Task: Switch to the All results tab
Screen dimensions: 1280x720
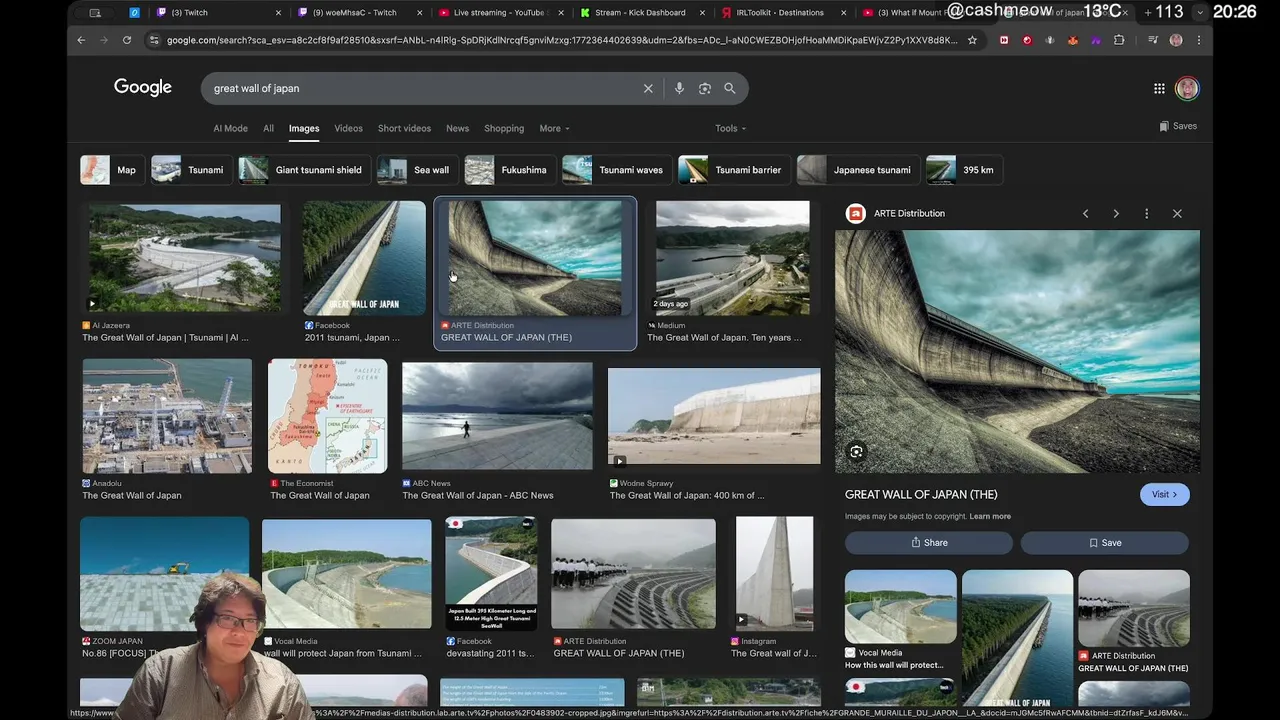Action: (268, 128)
